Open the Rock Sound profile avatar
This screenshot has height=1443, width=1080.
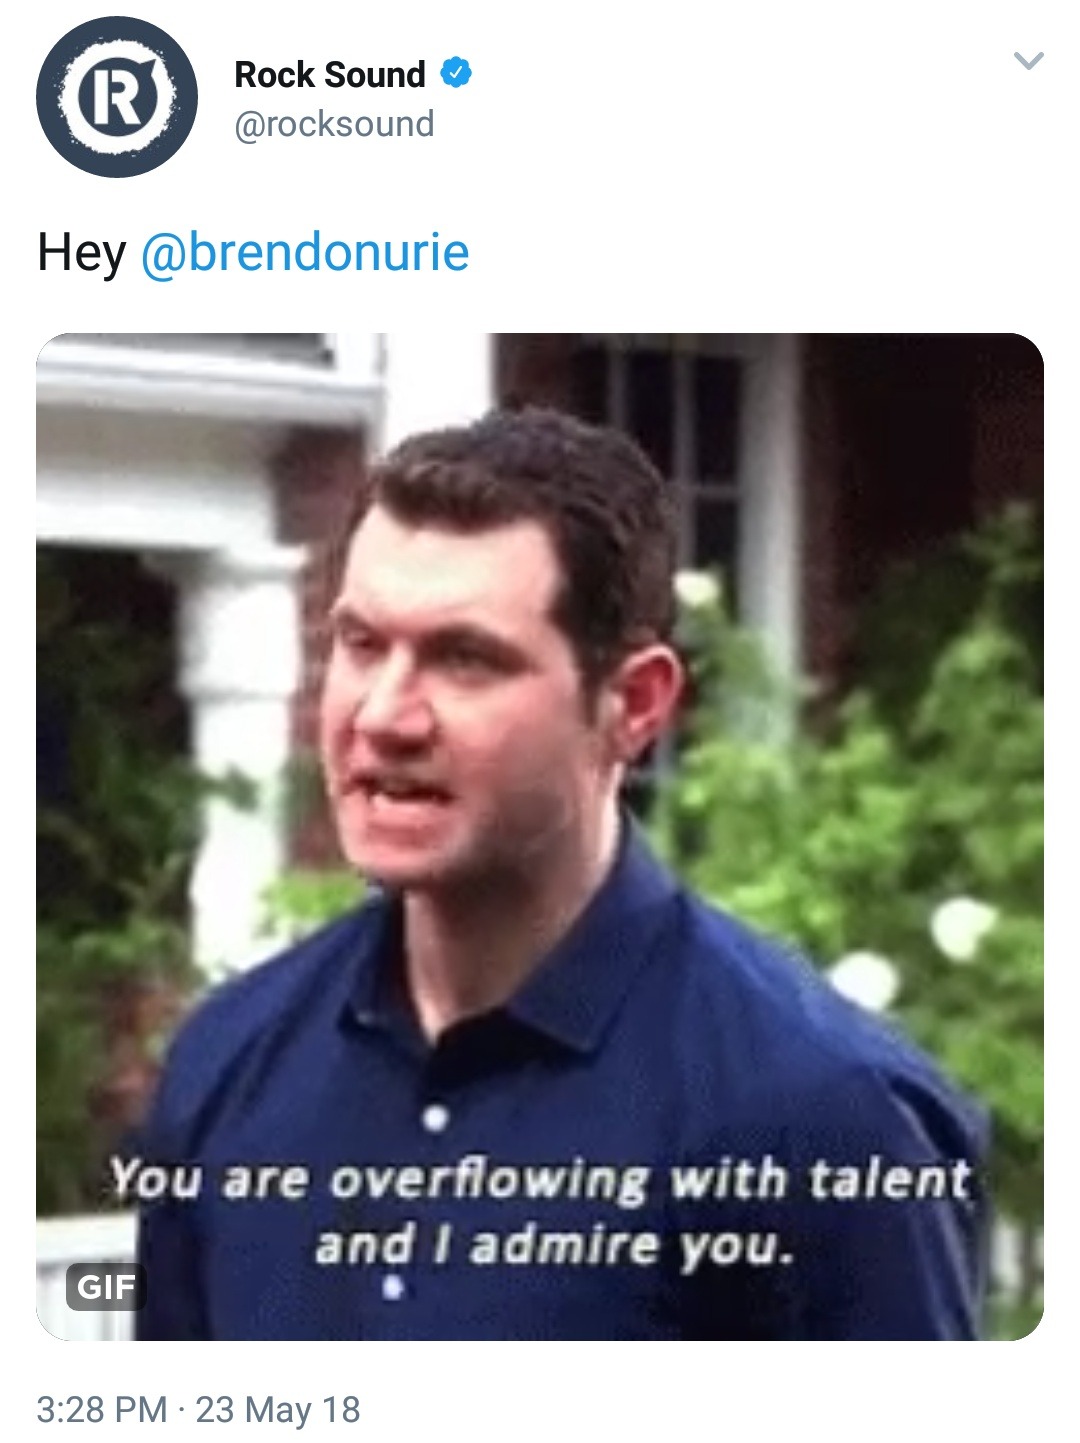[x=117, y=97]
